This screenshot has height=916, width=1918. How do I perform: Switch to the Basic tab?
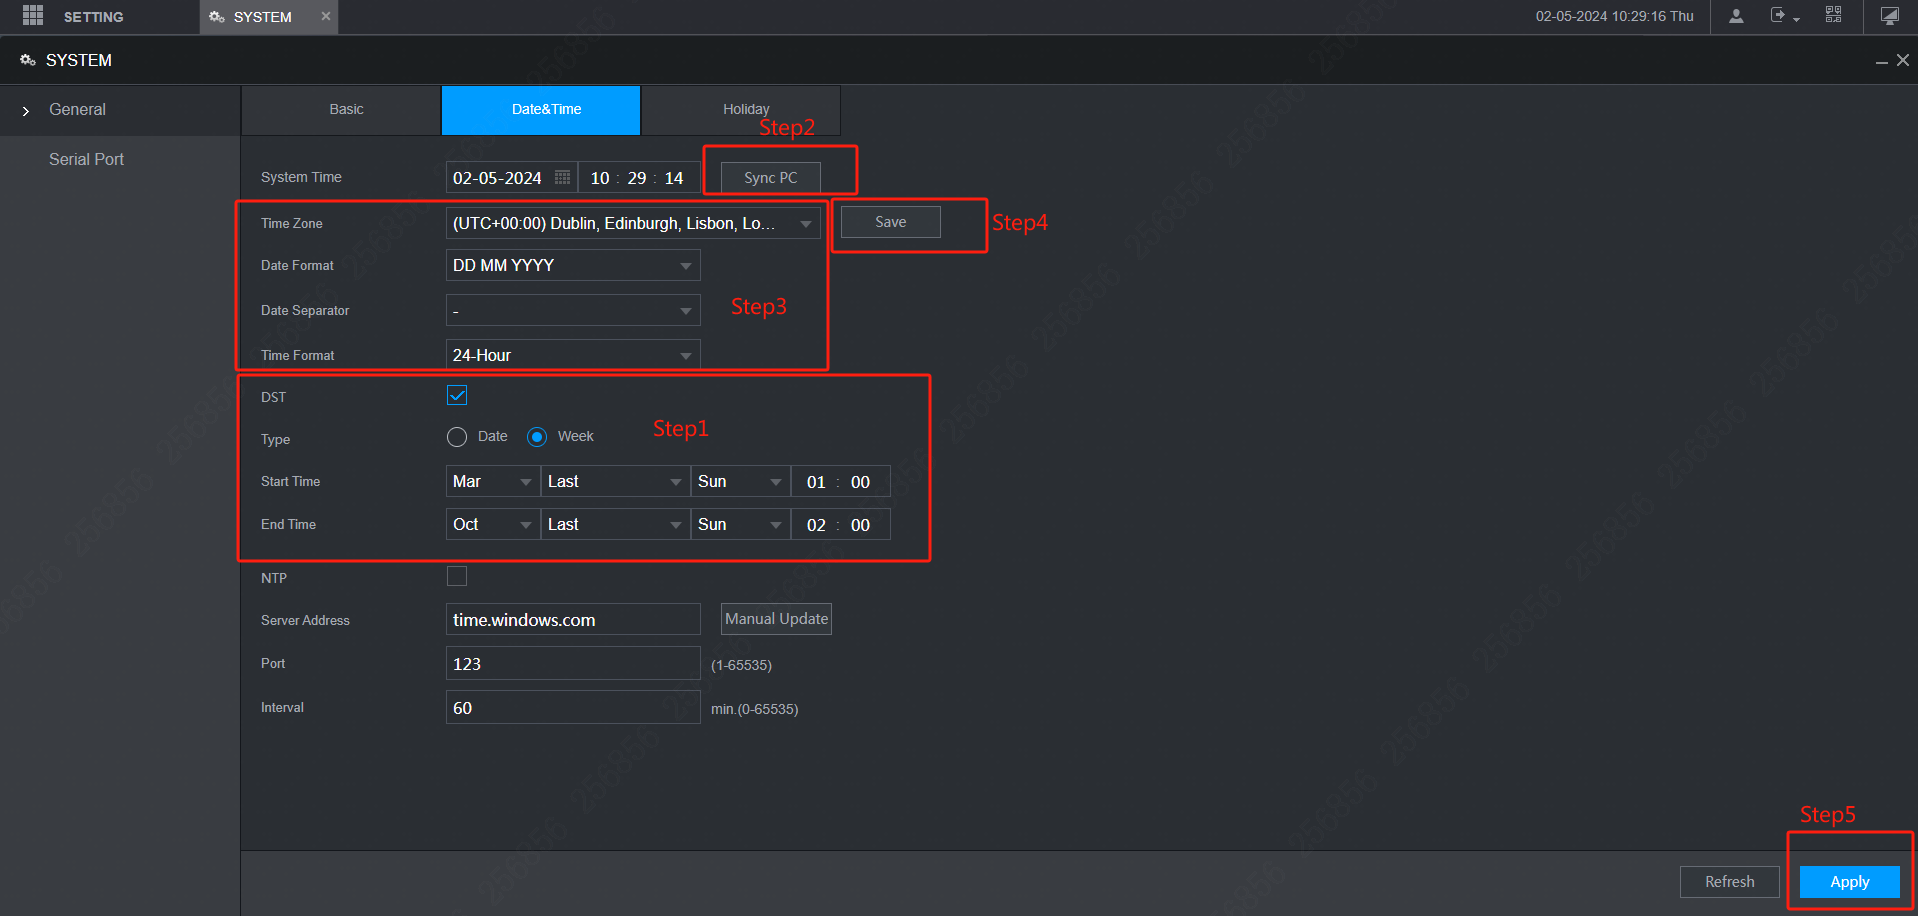tap(345, 110)
